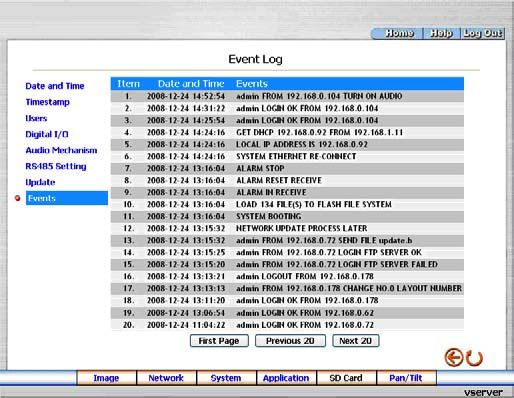Open the Timestamp settings link
This screenshot has height=398, width=514.
(48, 102)
